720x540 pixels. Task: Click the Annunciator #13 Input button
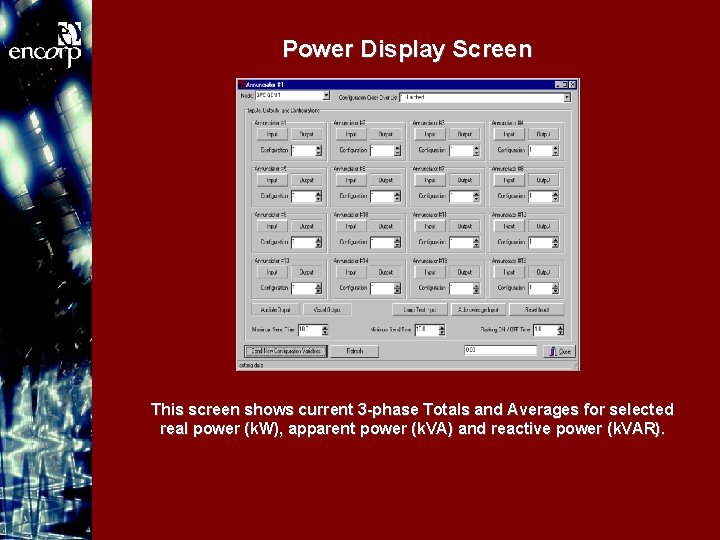pos(272,272)
